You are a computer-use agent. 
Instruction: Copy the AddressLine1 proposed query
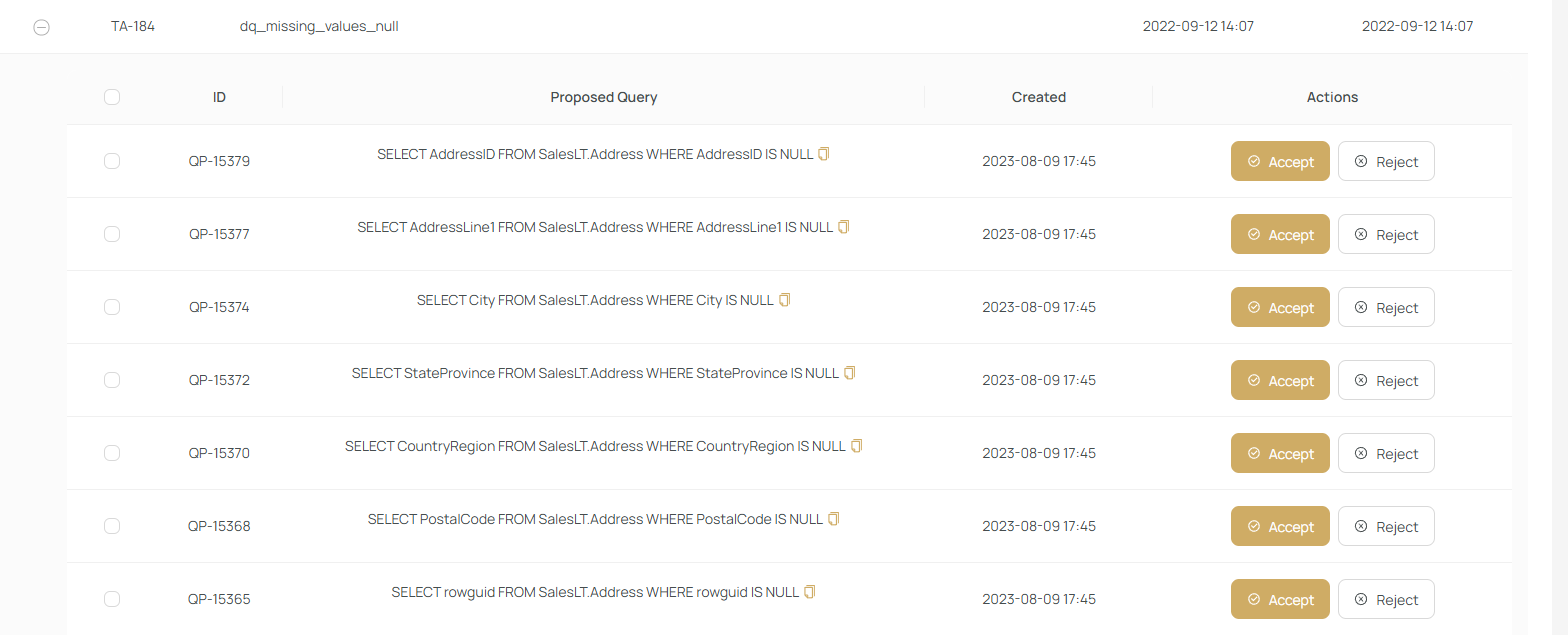pos(843,227)
